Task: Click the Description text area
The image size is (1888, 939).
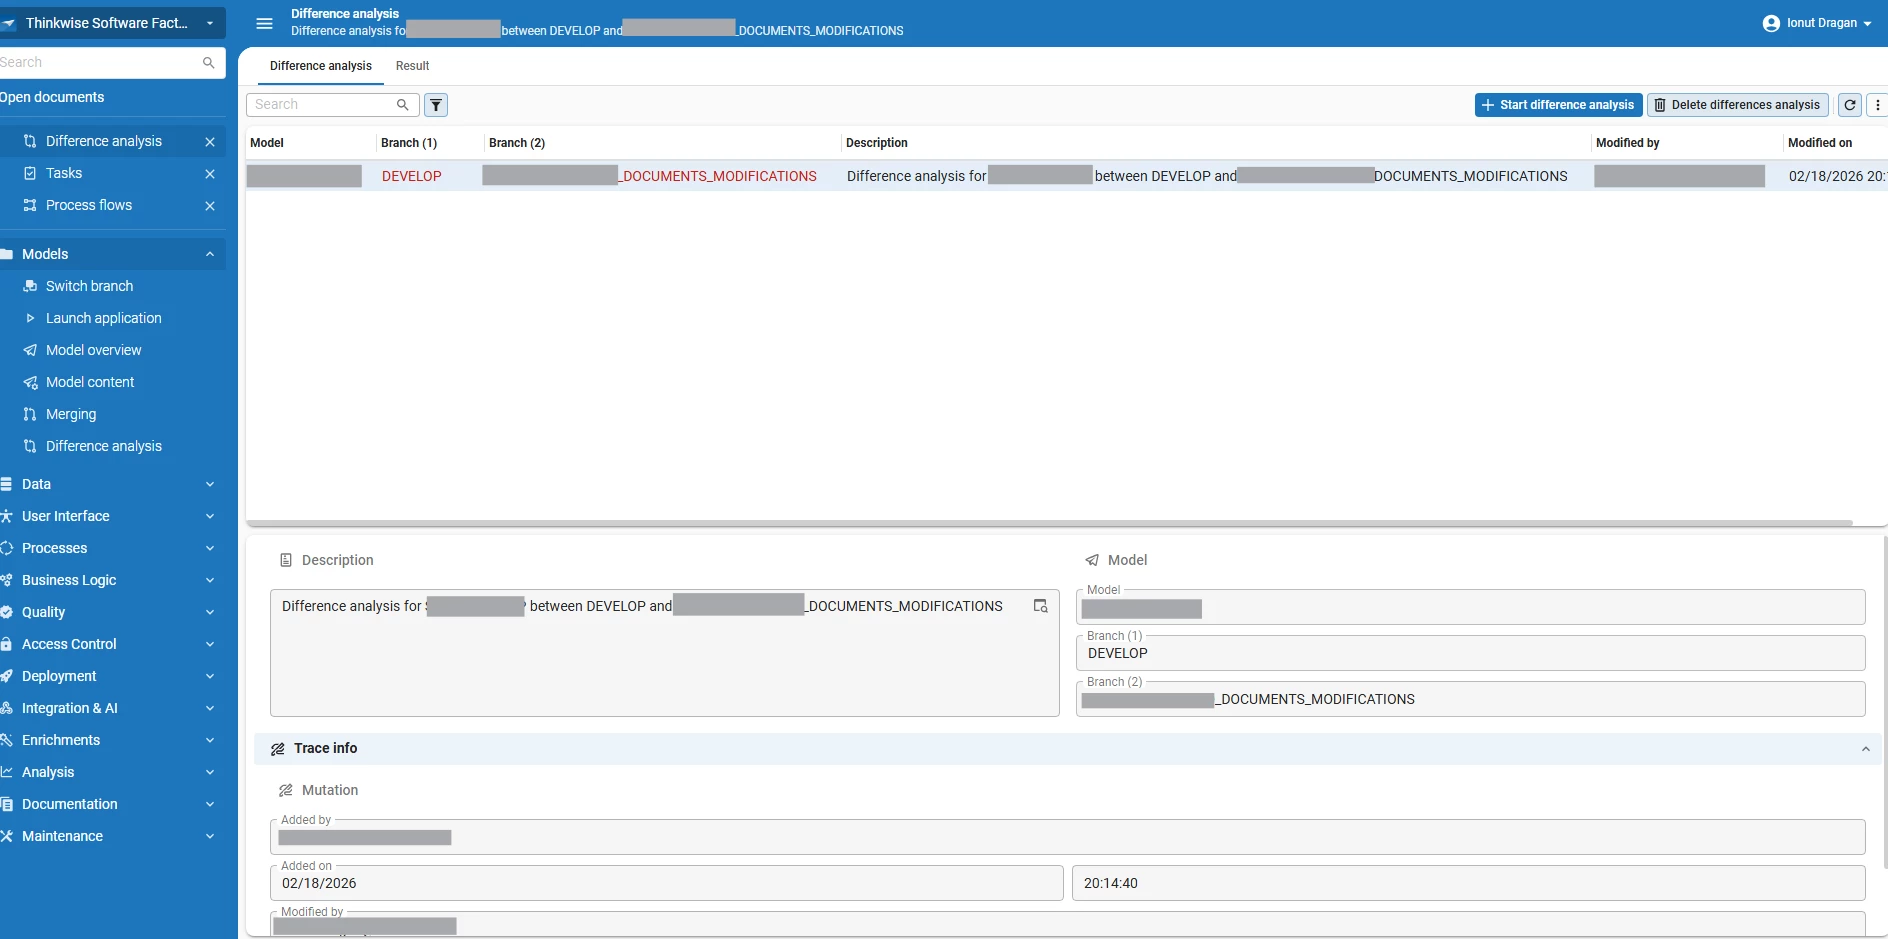Action: [x=664, y=653]
